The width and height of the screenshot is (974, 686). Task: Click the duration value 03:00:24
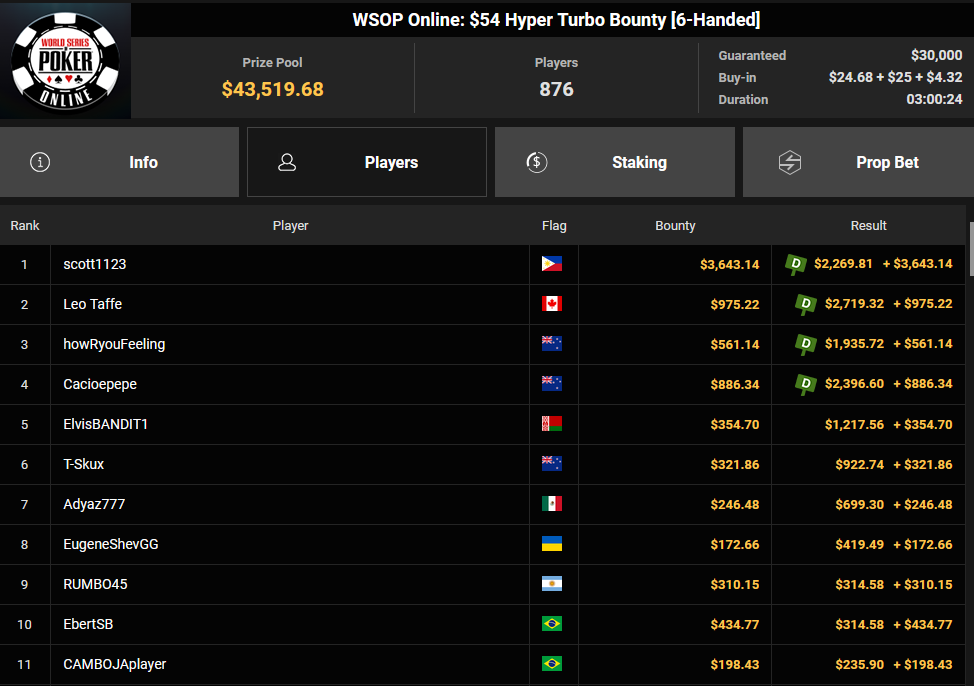click(x=934, y=99)
